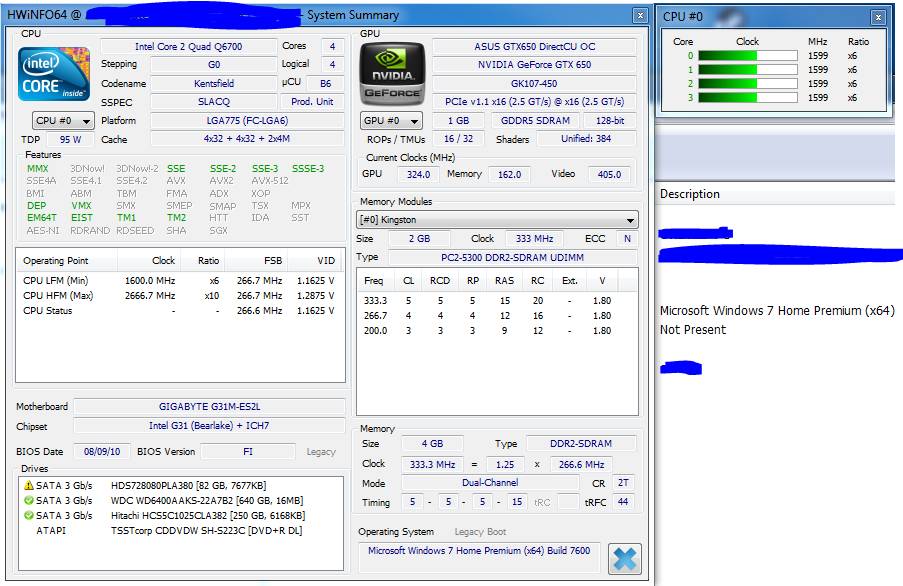The width and height of the screenshot is (903, 586).
Task: Click the blue X close icon at bottom
Action: pos(625,558)
